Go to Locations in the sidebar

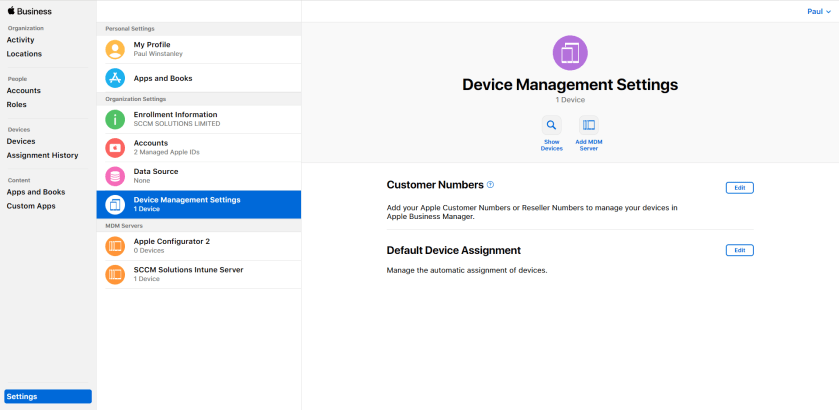coord(24,54)
